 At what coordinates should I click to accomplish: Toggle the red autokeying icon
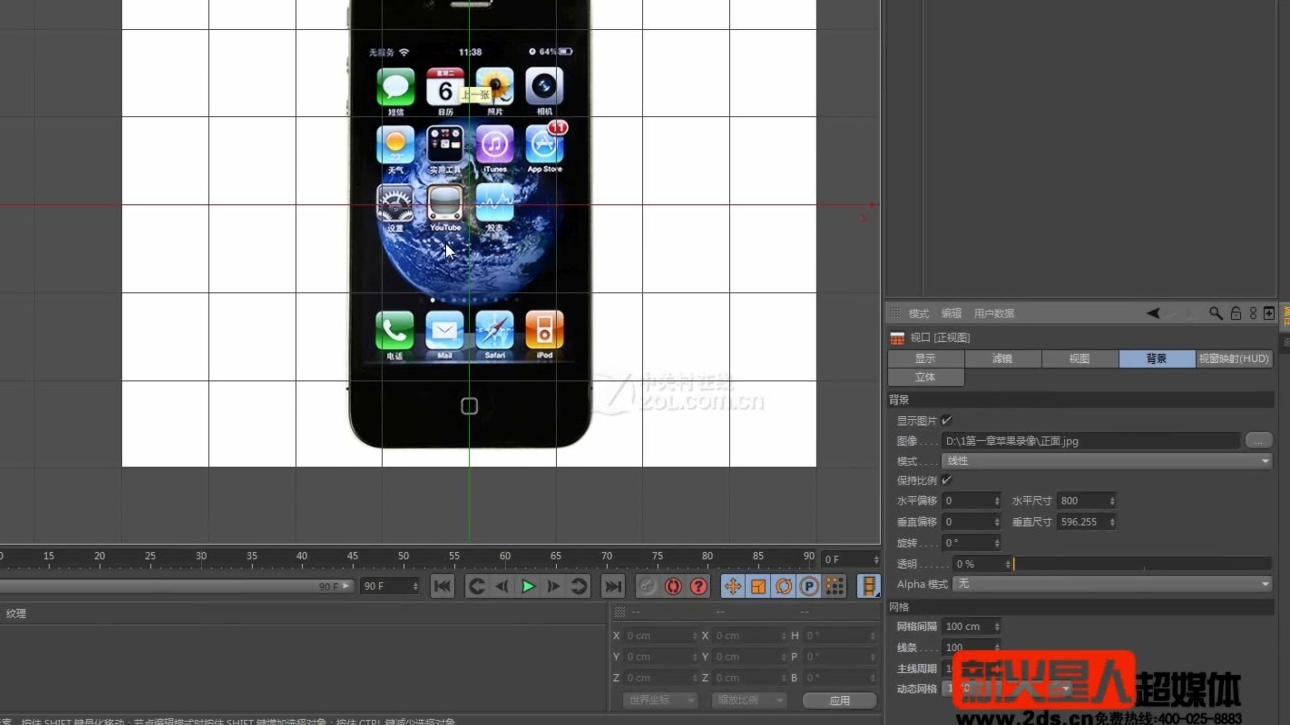tap(673, 587)
